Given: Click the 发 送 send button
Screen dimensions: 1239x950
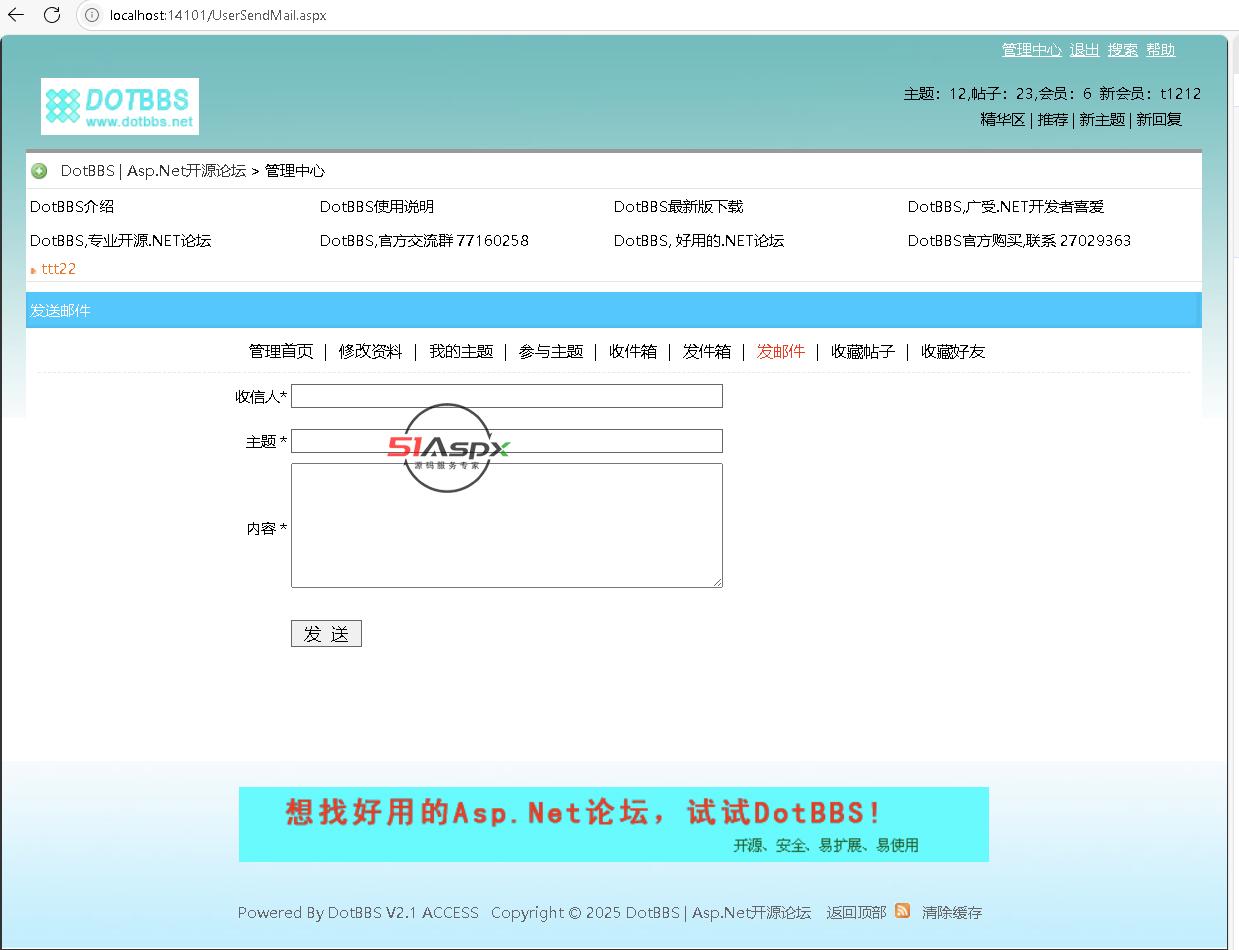Looking at the screenshot, I should click(x=326, y=634).
